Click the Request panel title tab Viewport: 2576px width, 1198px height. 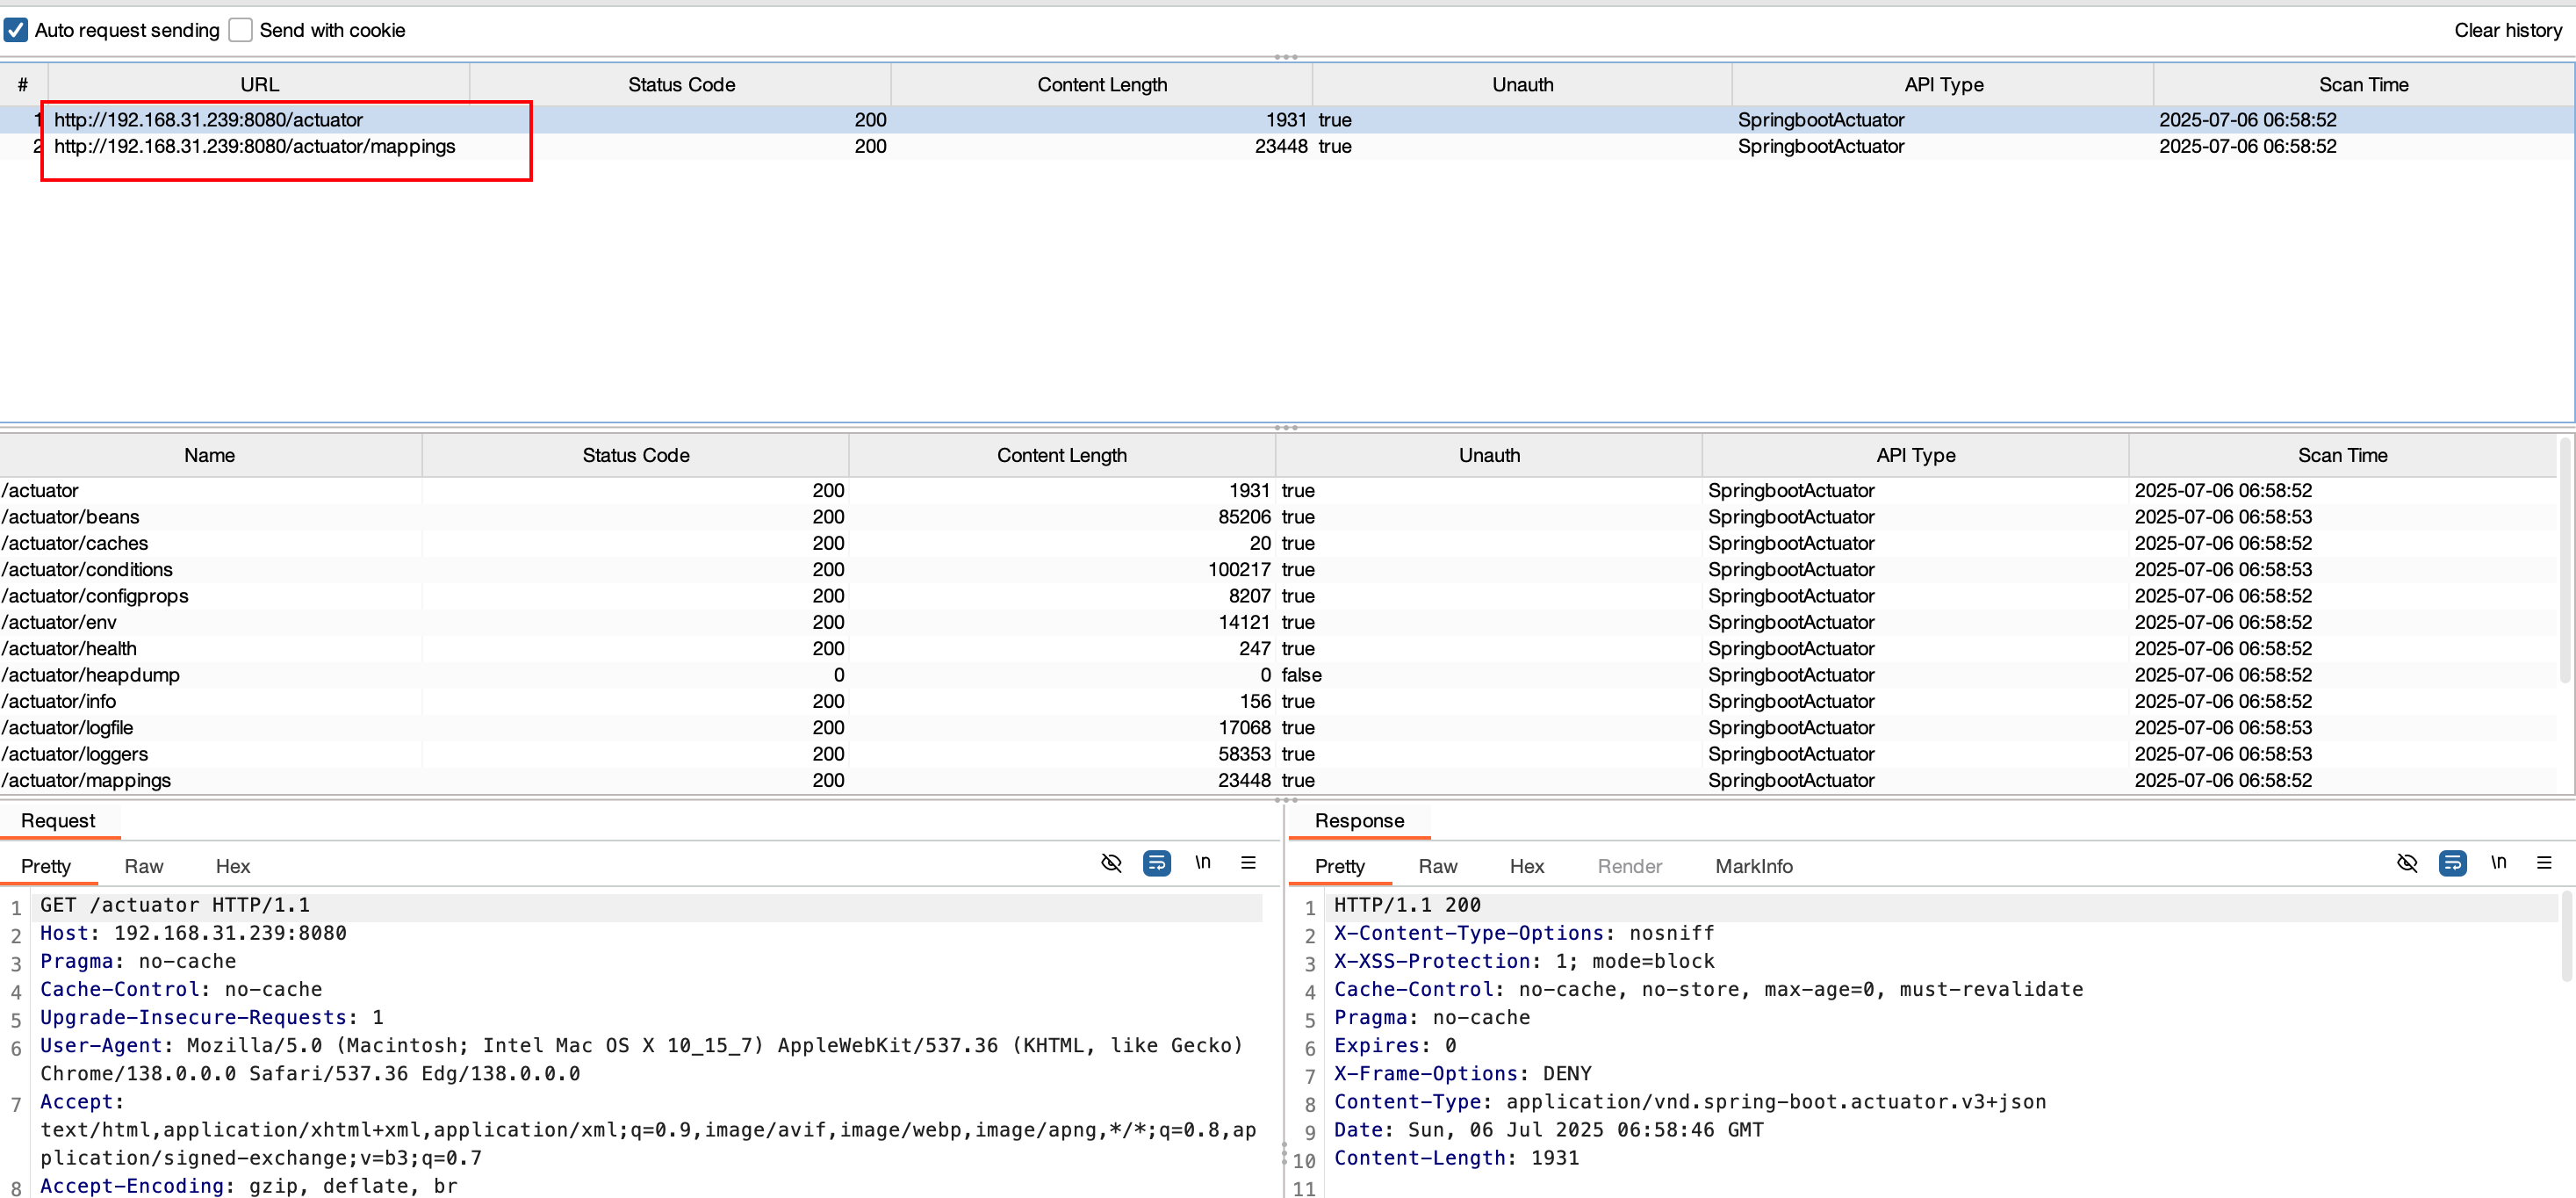click(x=58, y=821)
